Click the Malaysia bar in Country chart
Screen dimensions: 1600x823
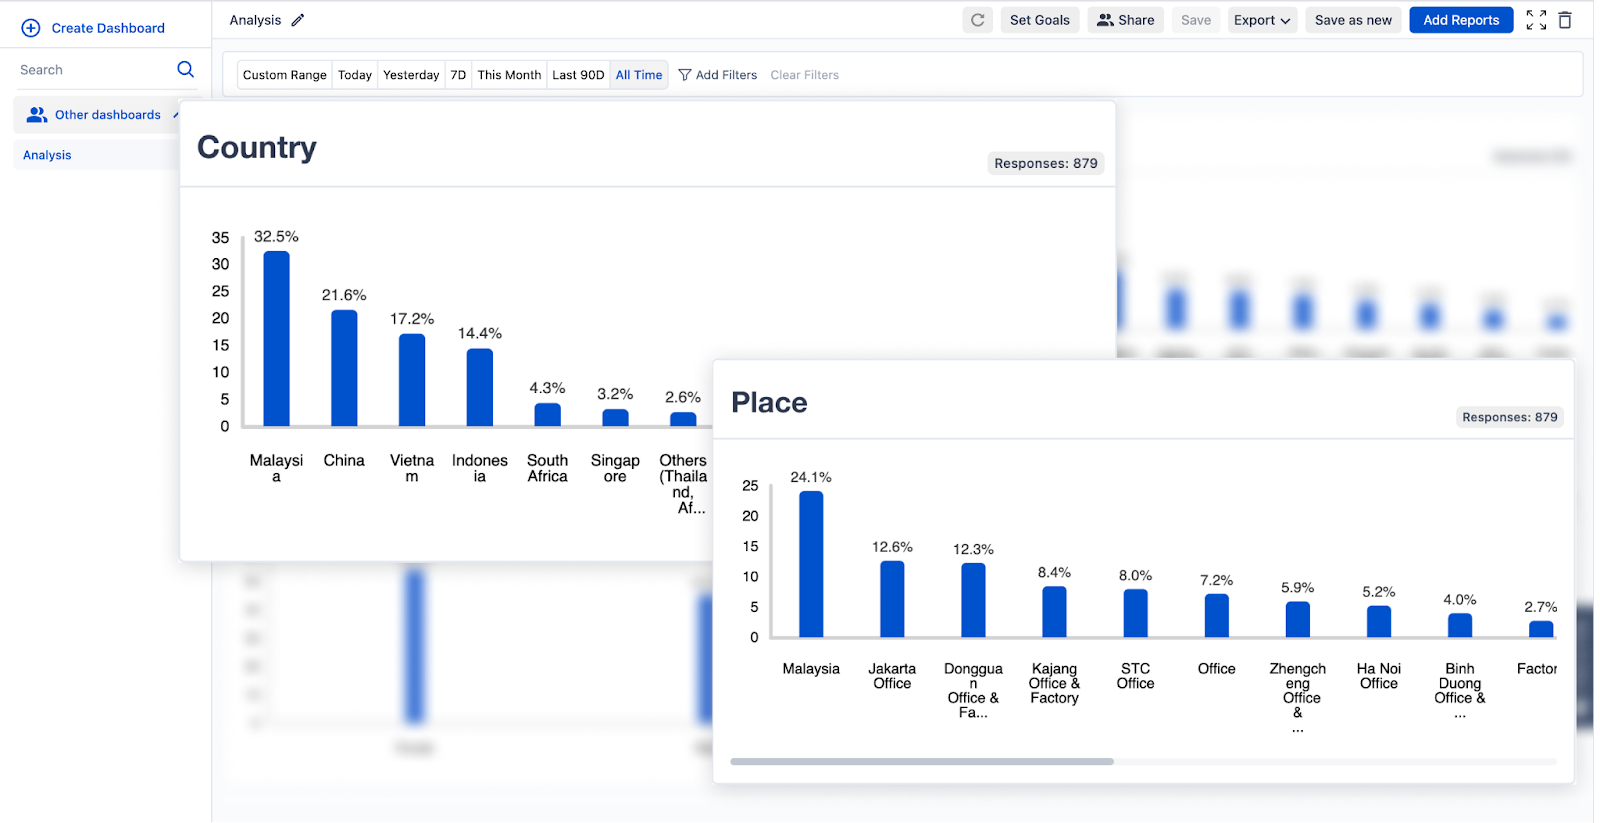276,338
